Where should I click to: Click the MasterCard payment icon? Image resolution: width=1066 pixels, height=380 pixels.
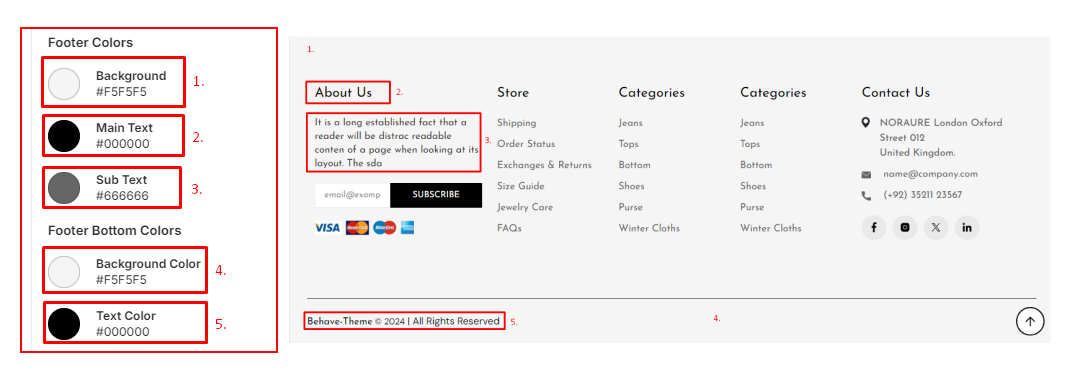357,228
